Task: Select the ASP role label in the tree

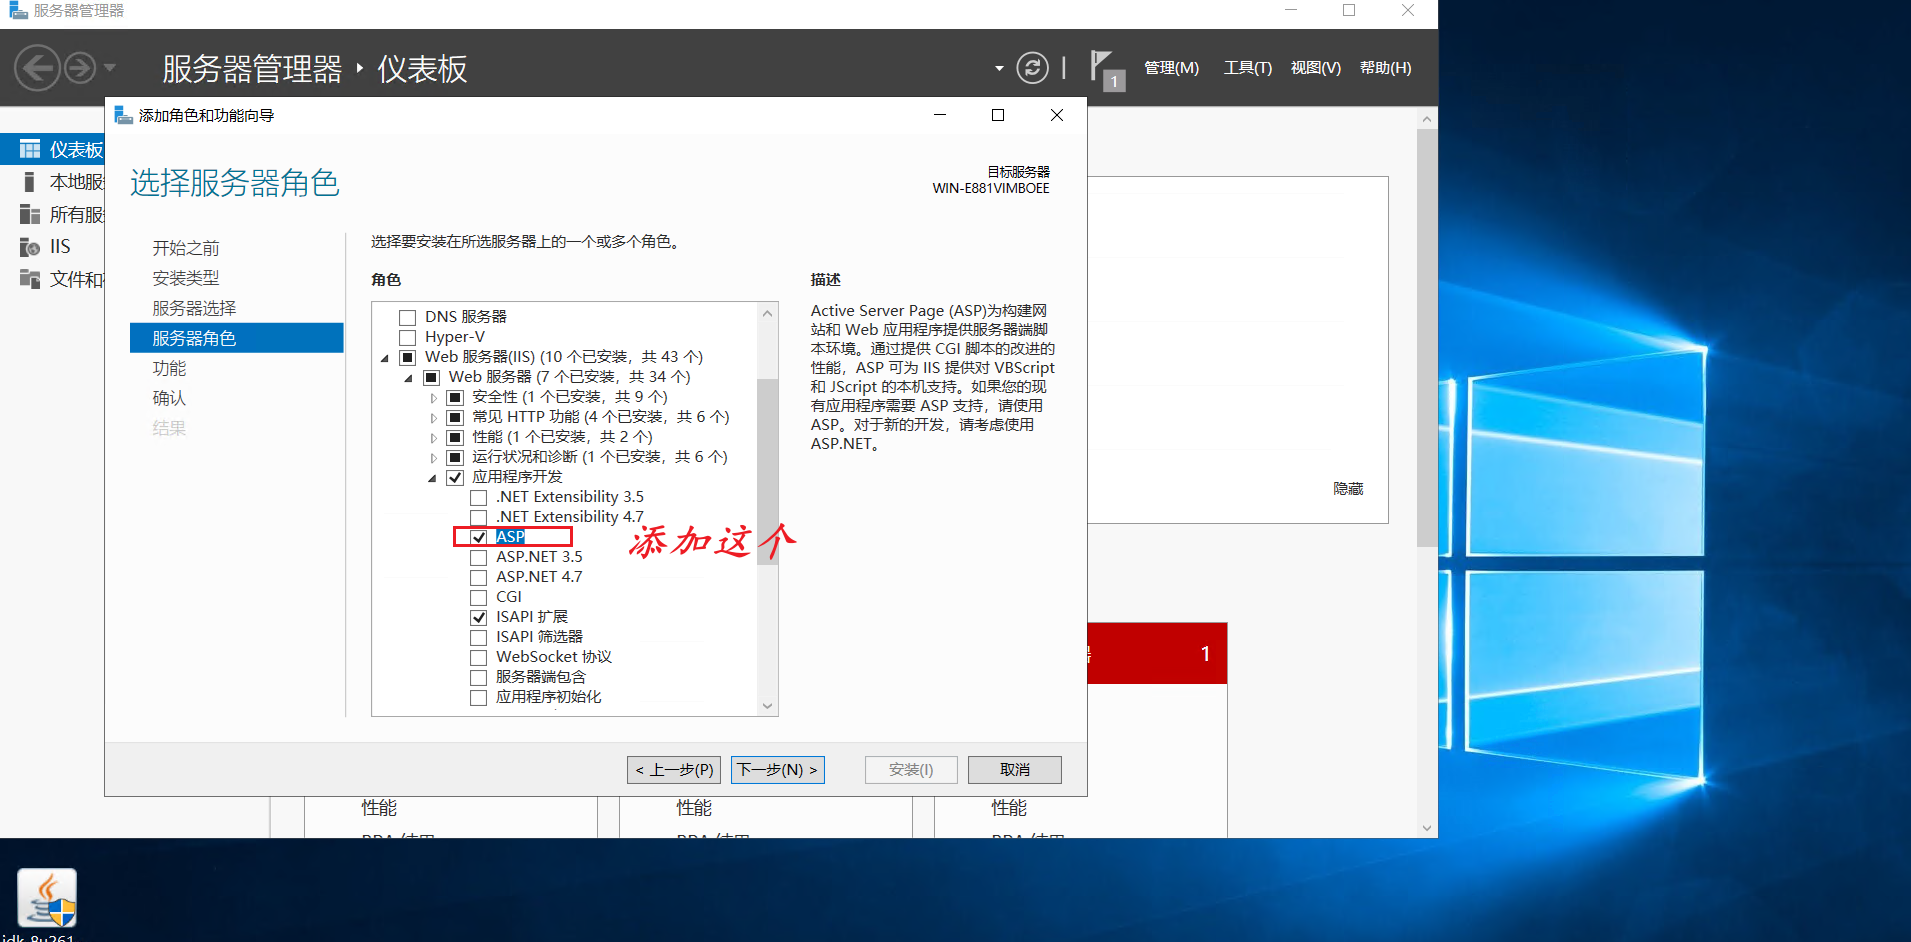Action: pos(510,538)
